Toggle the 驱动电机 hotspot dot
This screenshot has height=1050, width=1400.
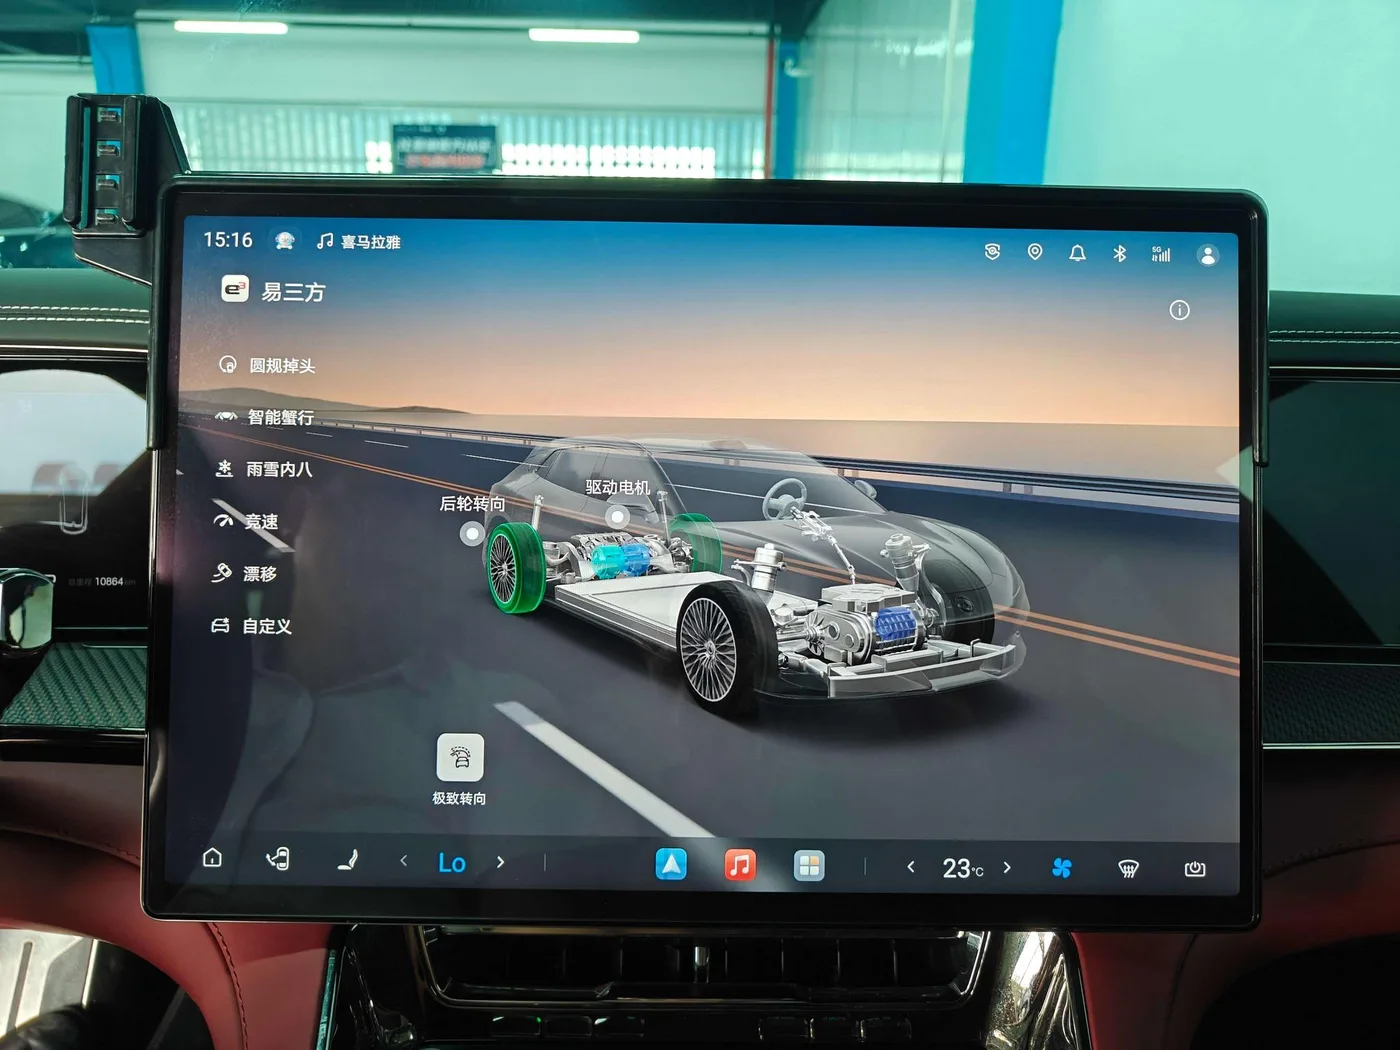pyautogui.click(x=618, y=517)
